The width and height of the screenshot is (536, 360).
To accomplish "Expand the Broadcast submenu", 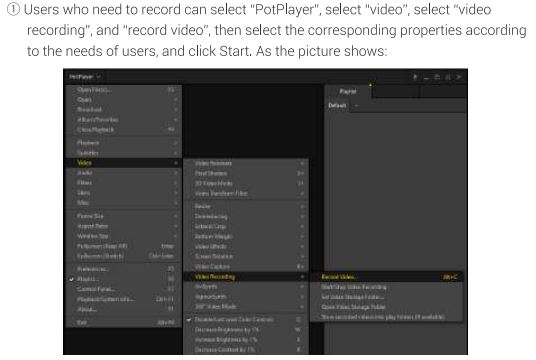I will (x=124, y=109).
